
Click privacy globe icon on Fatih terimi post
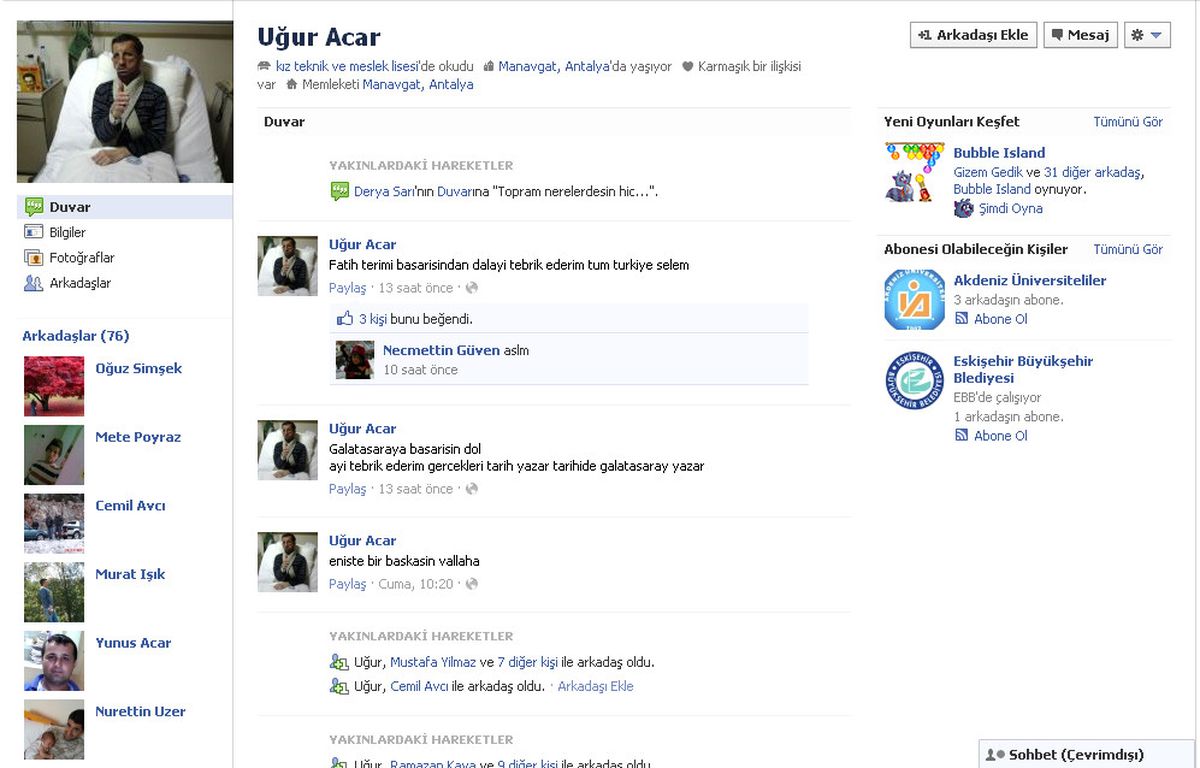tap(472, 288)
